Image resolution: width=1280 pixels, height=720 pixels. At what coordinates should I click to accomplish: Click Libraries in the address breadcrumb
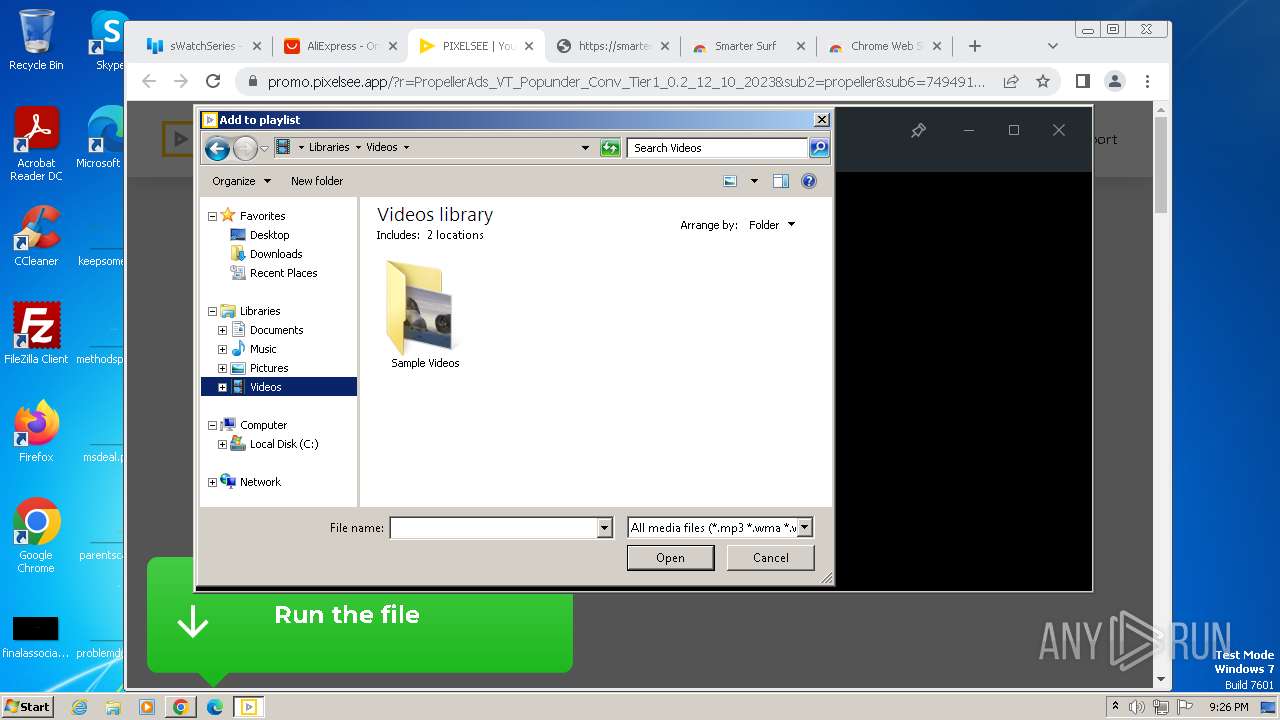tap(329, 147)
